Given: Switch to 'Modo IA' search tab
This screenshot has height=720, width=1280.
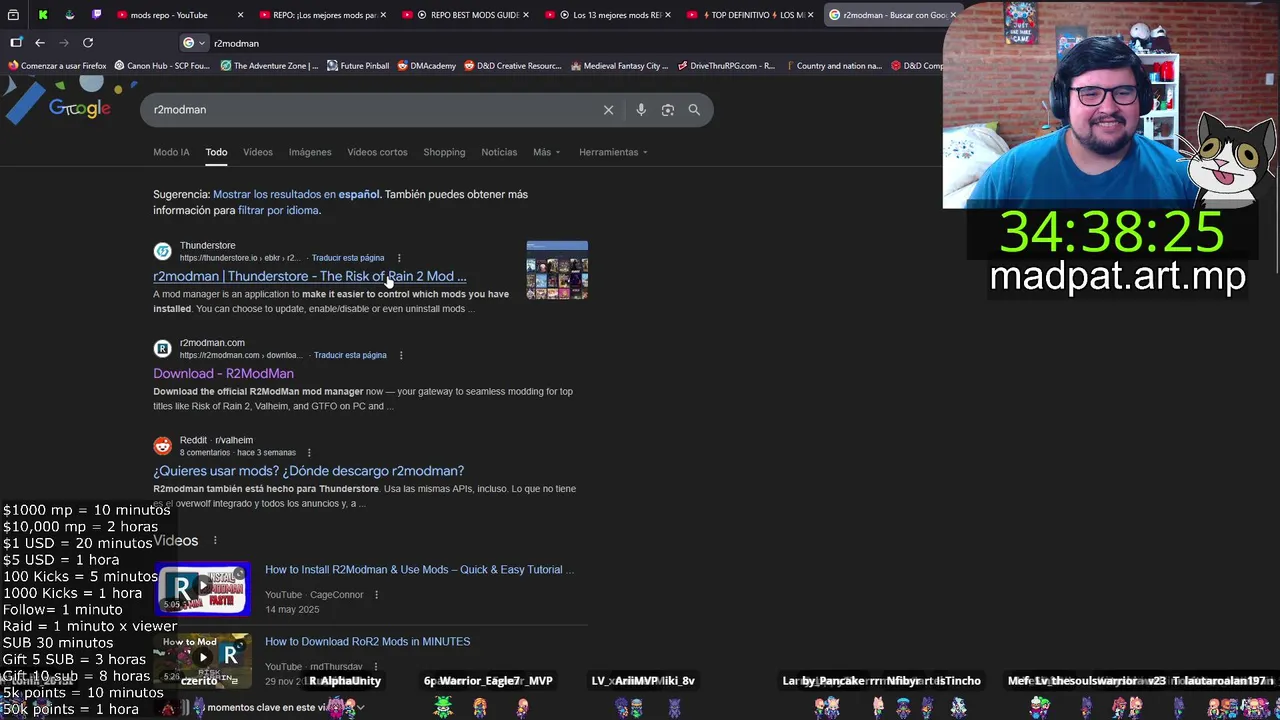Looking at the screenshot, I should click(x=171, y=152).
